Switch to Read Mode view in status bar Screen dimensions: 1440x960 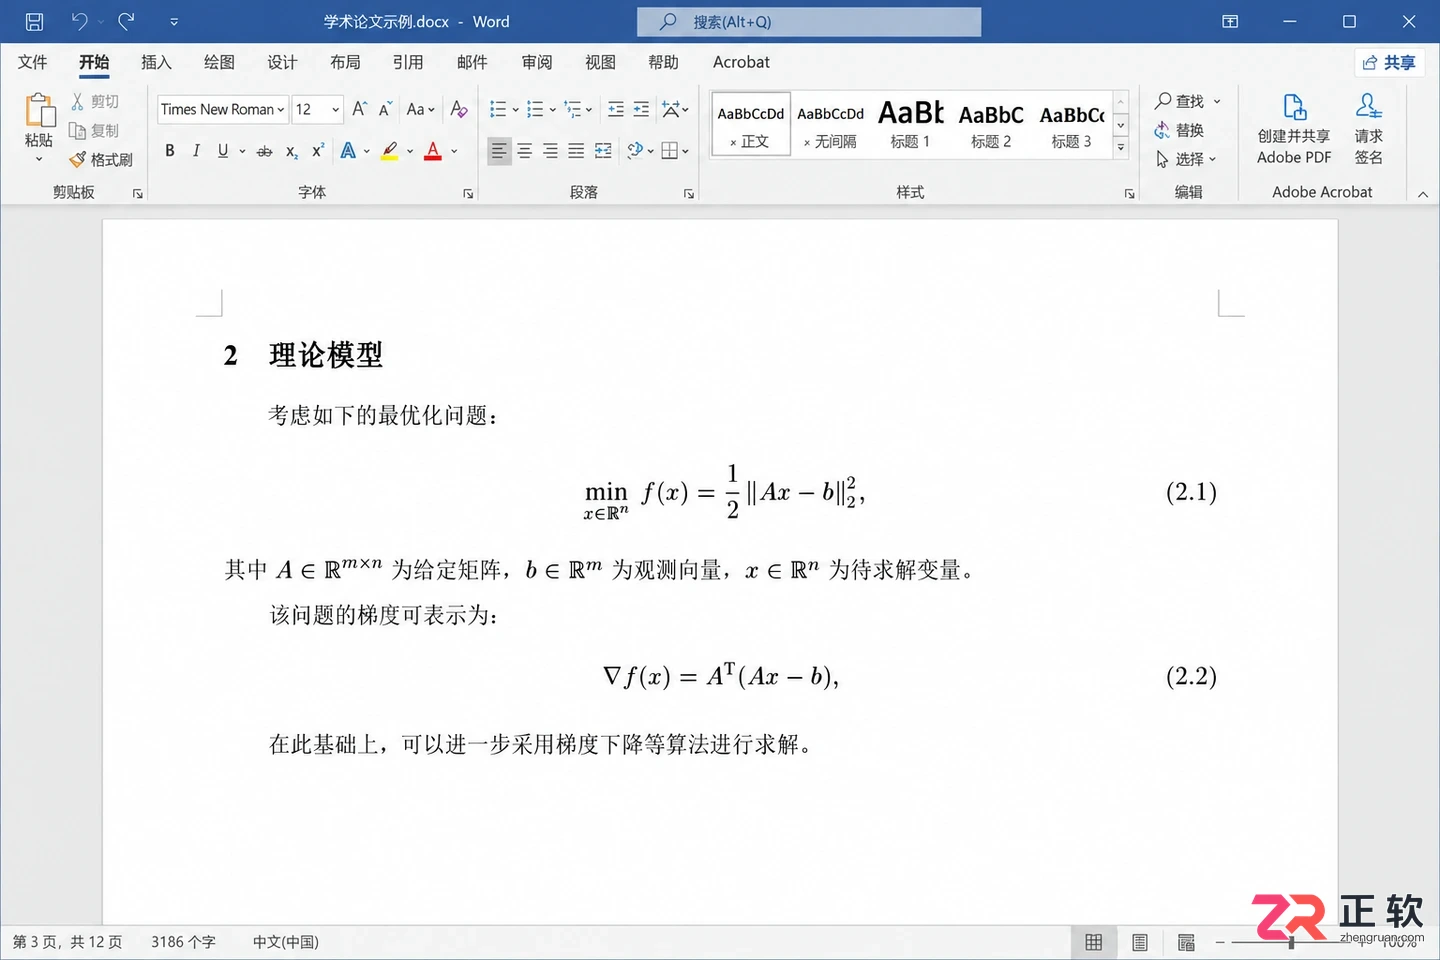1094,942
